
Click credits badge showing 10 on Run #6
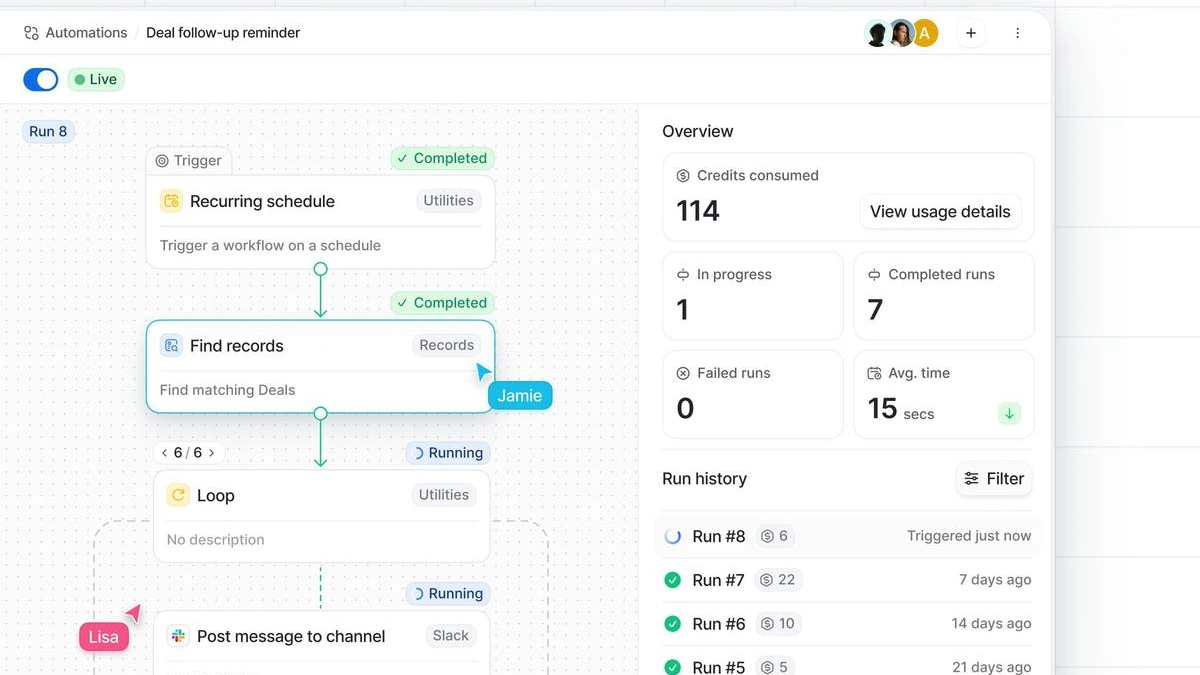(778, 624)
